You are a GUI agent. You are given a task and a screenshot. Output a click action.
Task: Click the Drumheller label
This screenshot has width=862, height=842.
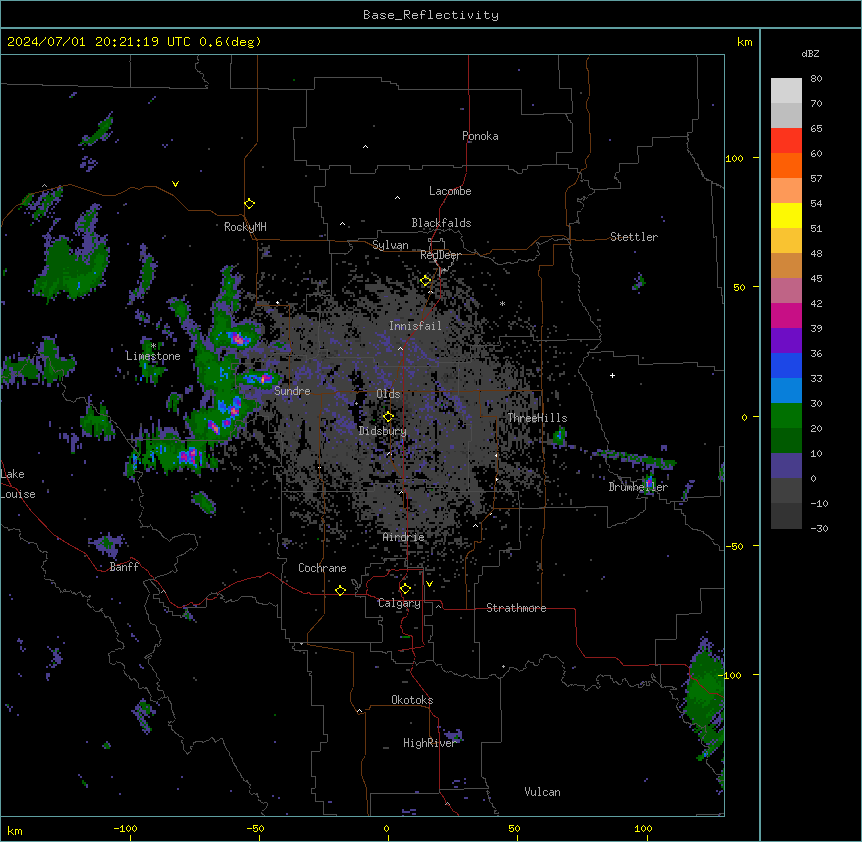tap(638, 487)
